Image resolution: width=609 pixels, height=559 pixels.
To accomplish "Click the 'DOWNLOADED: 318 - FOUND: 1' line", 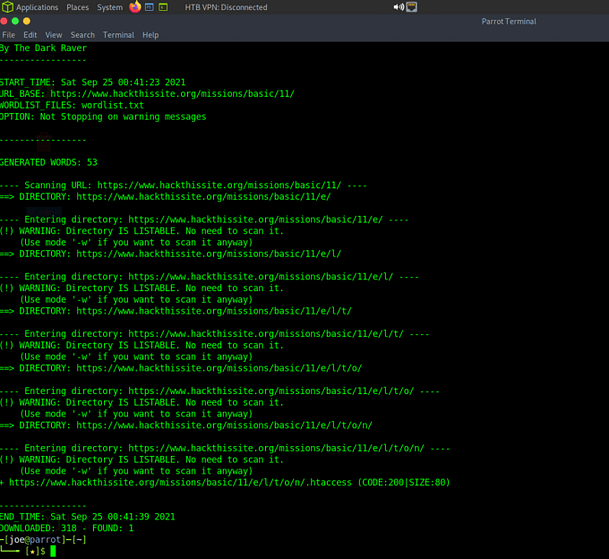I will click(x=66, y=528).
